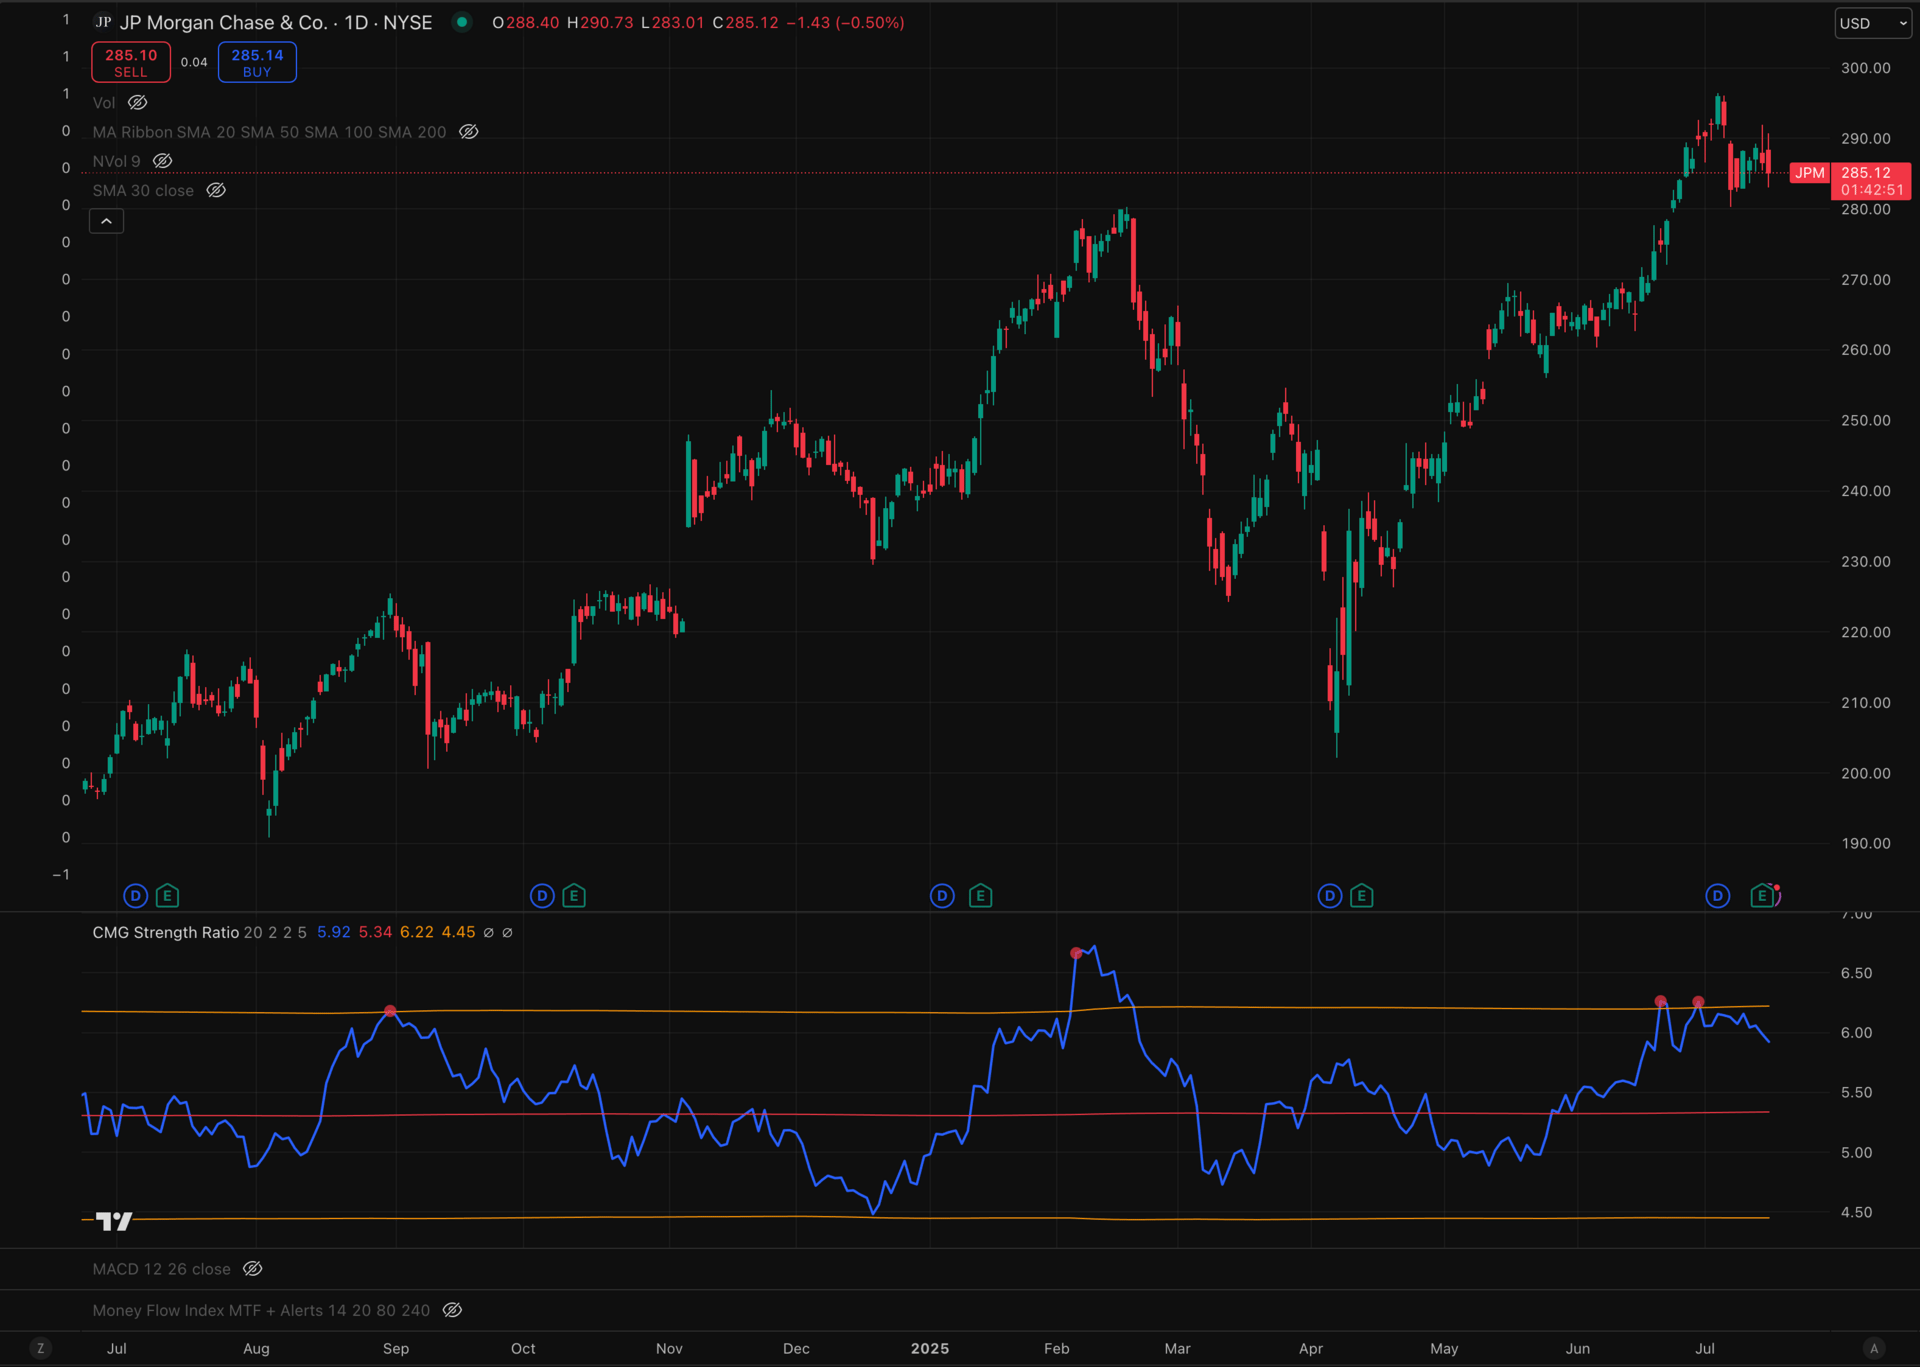The image size is (1920, 1367).
Task: Click dividend marker D near October
Action: 542,896
